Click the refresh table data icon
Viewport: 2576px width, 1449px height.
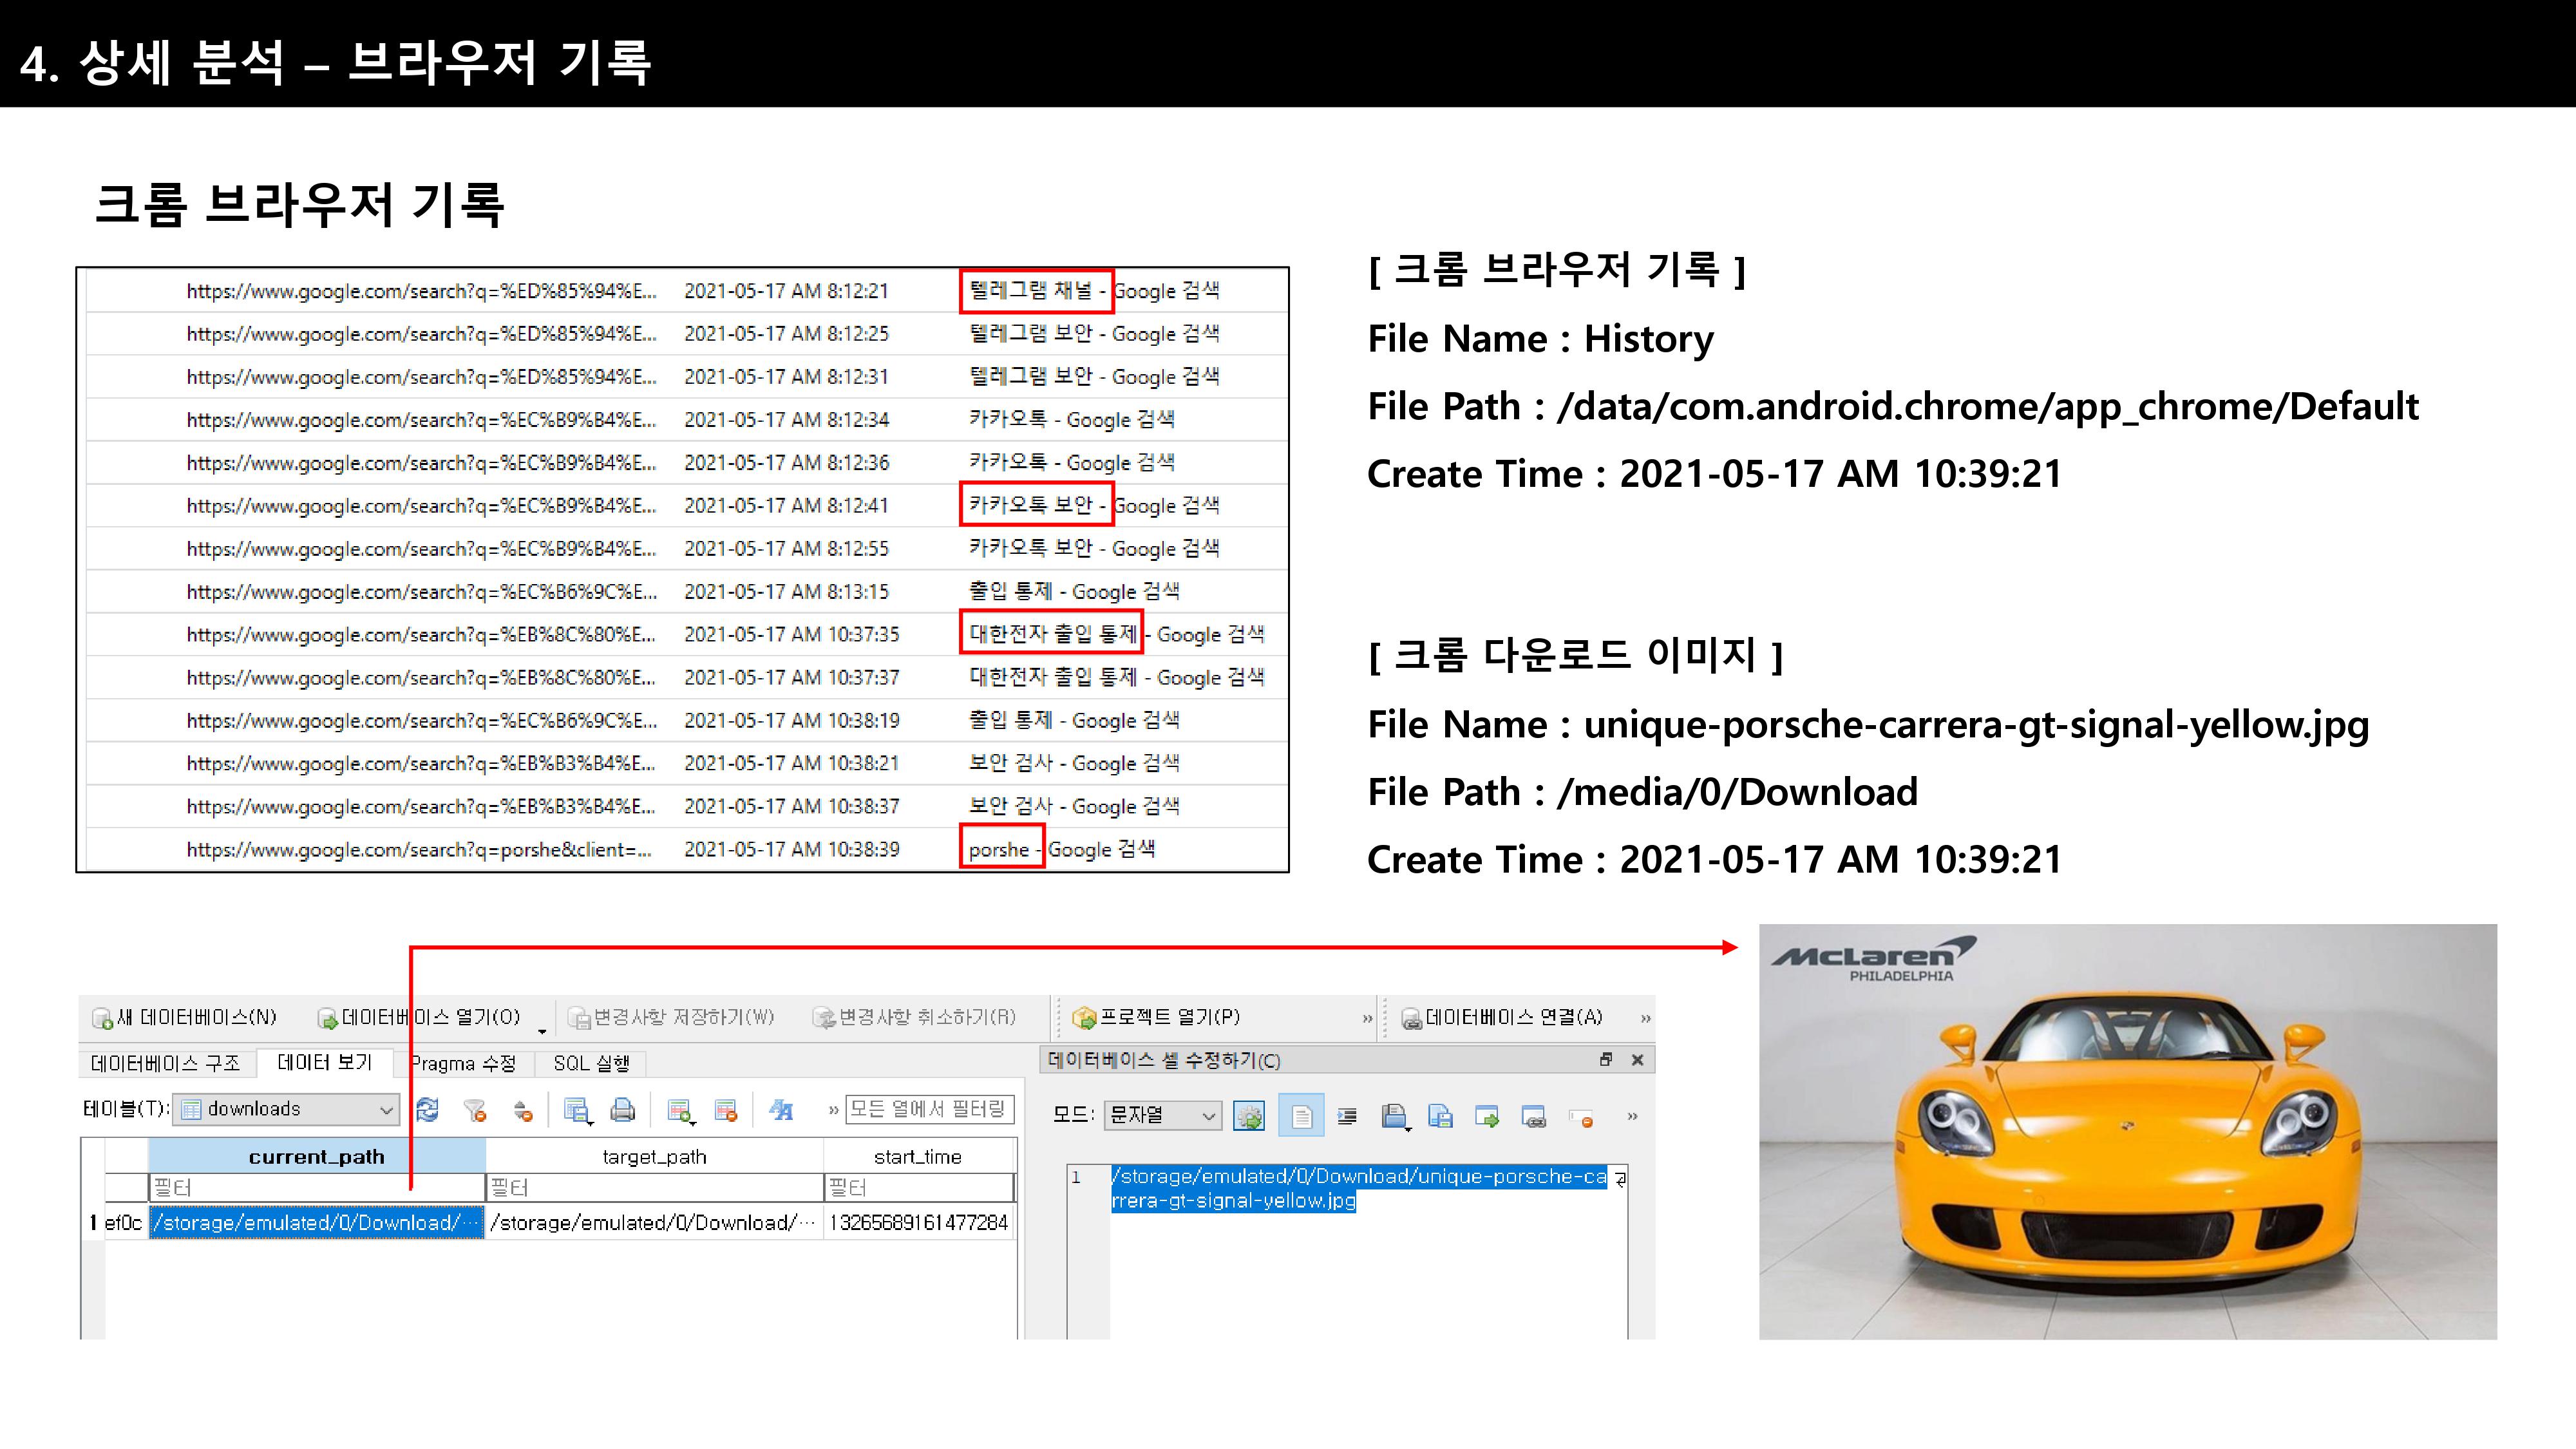click(428, 1110)
